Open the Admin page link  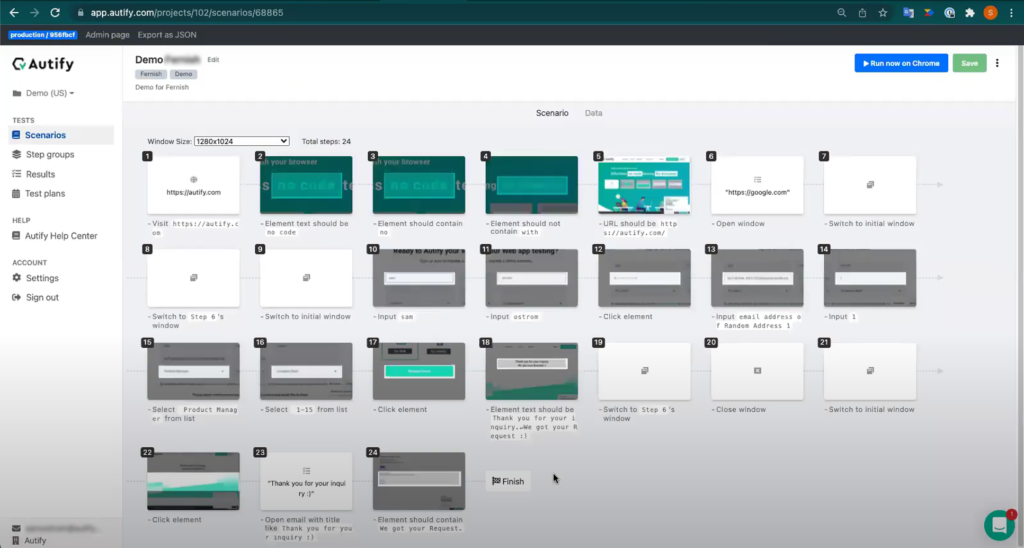108,35
